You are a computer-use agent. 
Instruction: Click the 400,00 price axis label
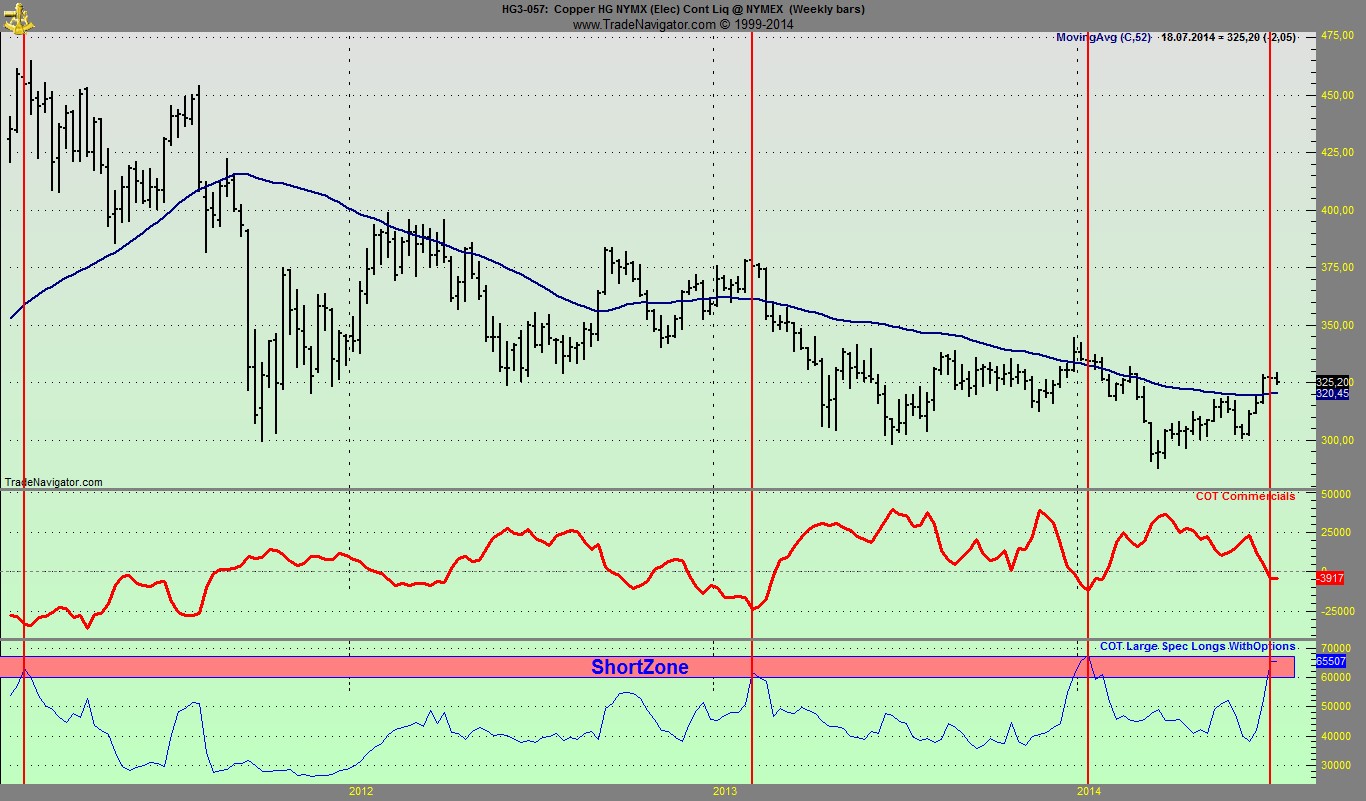click(x=1337, y=211)
